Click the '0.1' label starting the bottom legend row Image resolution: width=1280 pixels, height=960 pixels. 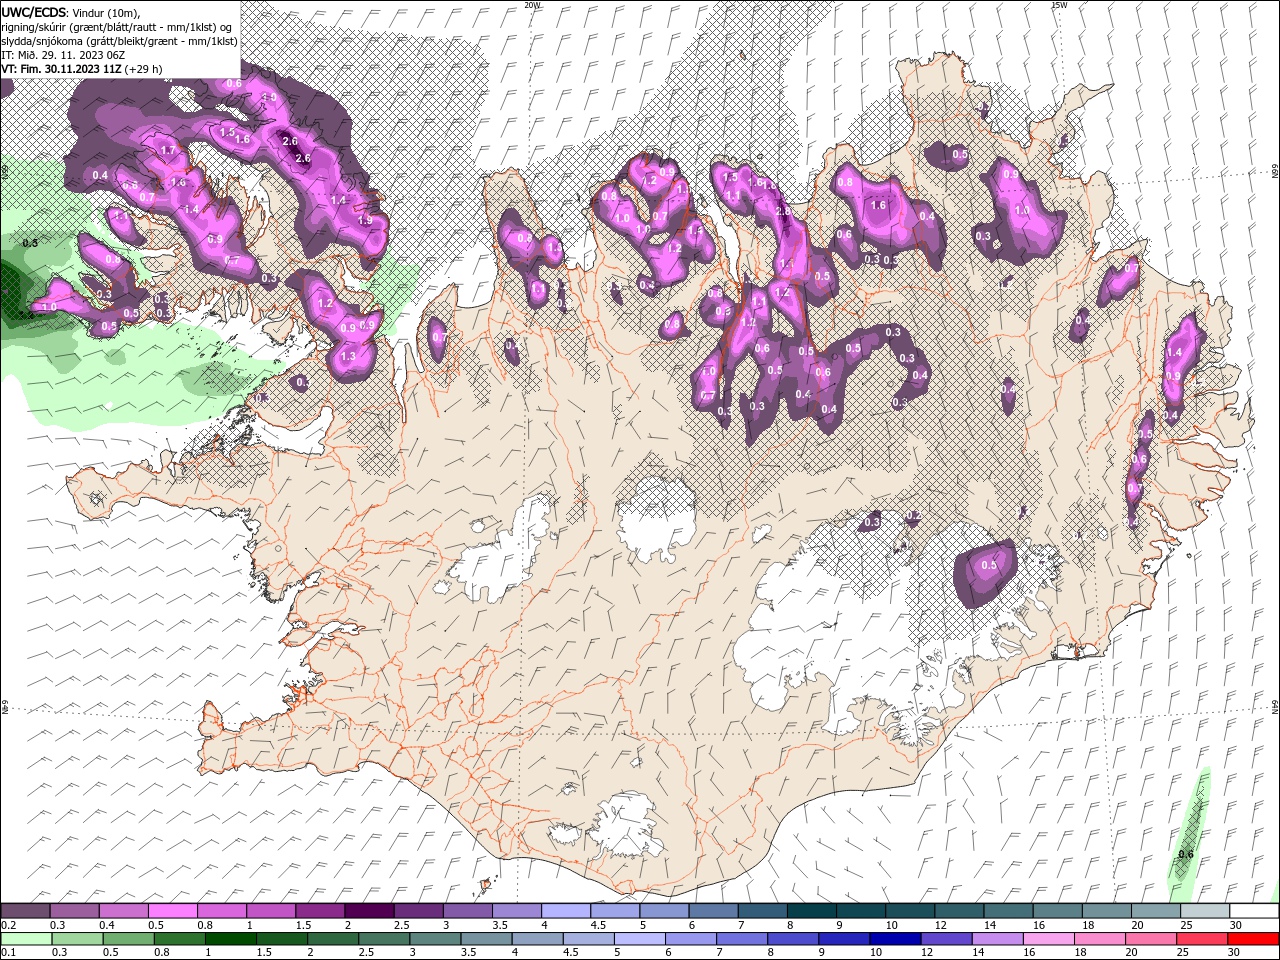coord(9,953)
